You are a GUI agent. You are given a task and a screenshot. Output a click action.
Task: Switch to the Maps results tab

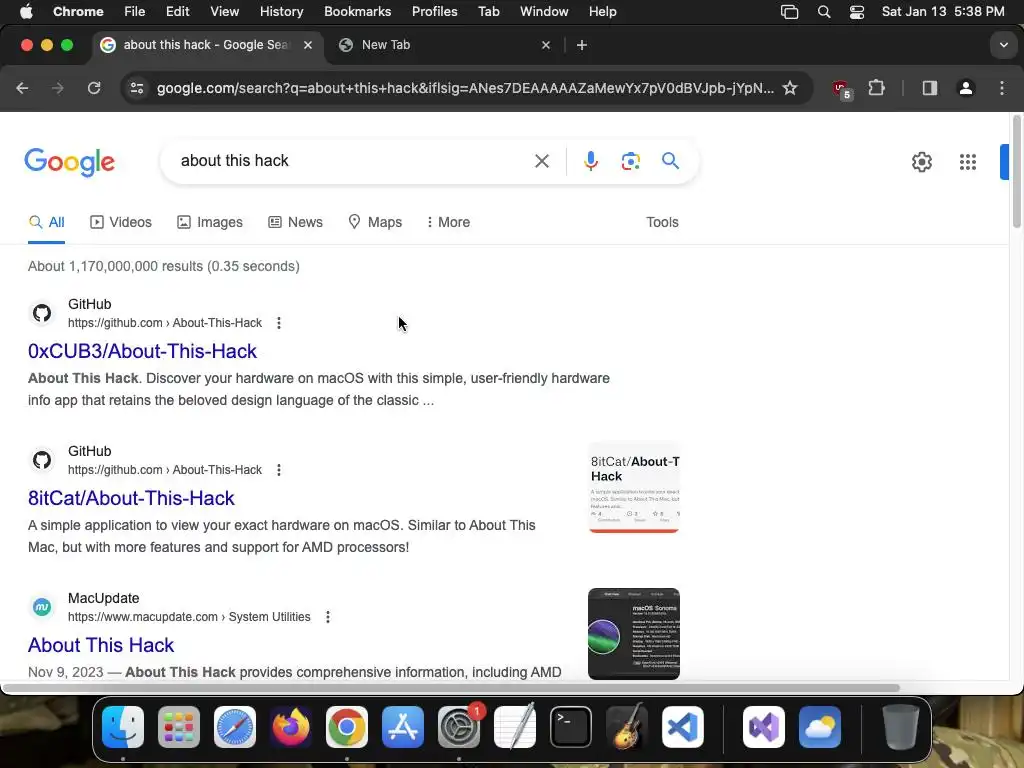376,222
